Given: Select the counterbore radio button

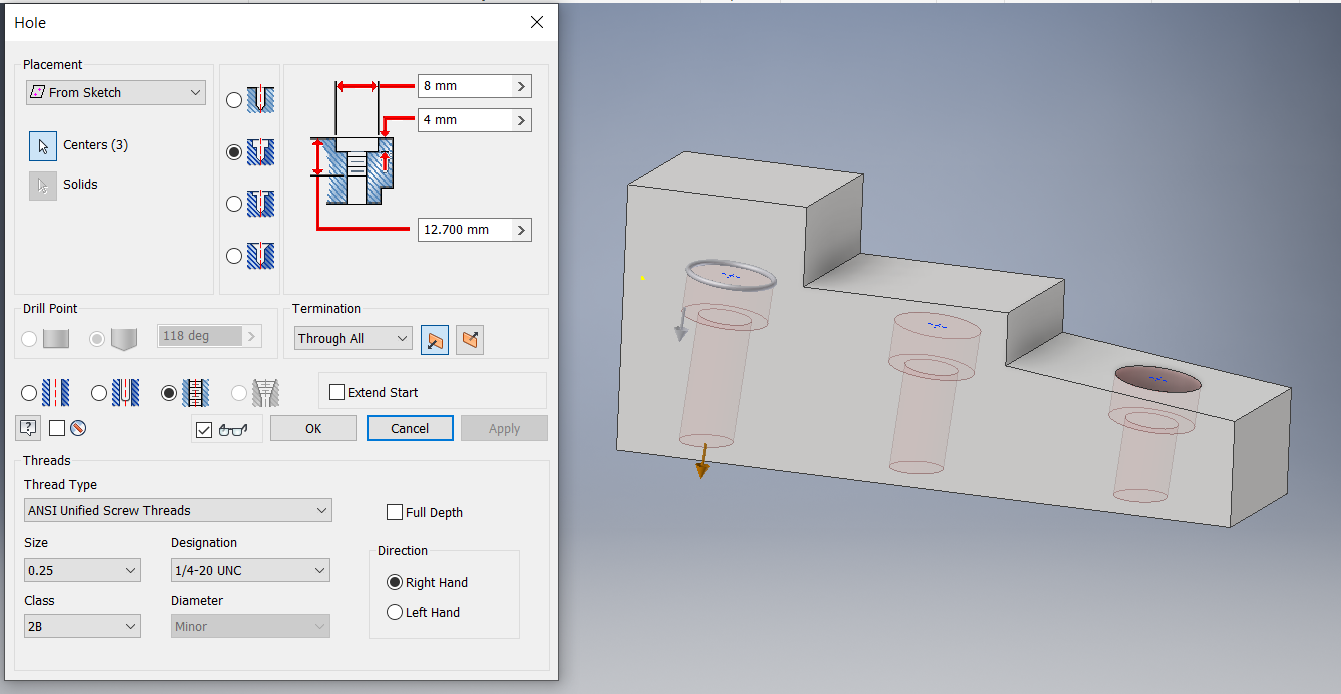Looking at the screenshot, I should pyautogui.click(x=234, y=152).
